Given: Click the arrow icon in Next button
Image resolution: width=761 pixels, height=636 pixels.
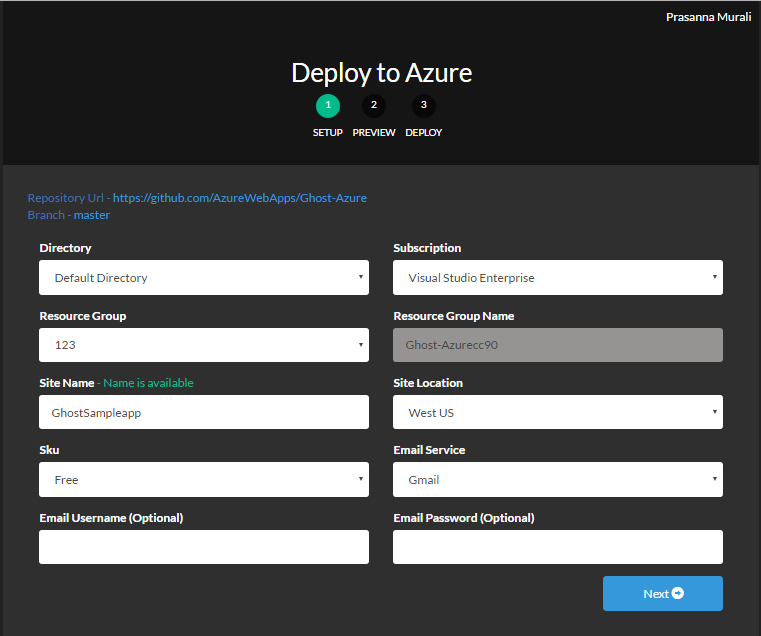Looking at the screenshot, I should [678, 593].
